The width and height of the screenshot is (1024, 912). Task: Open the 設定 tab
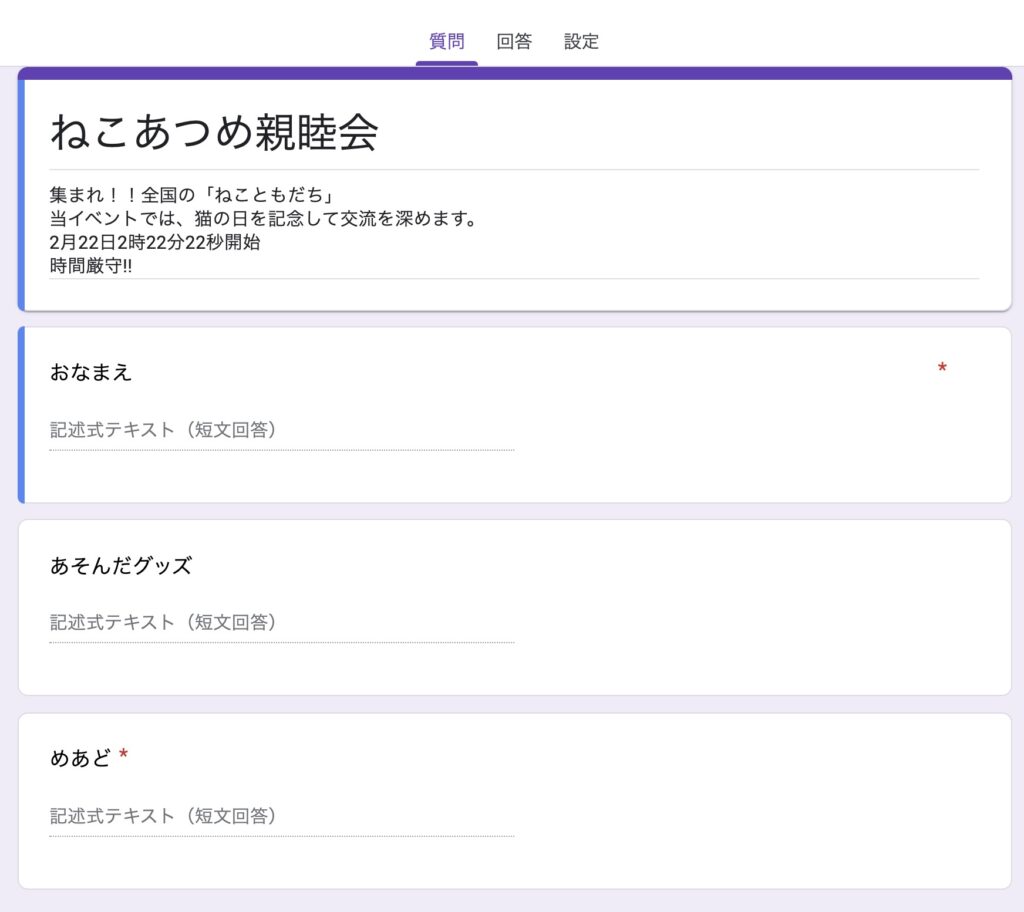(x=581, y=41)
